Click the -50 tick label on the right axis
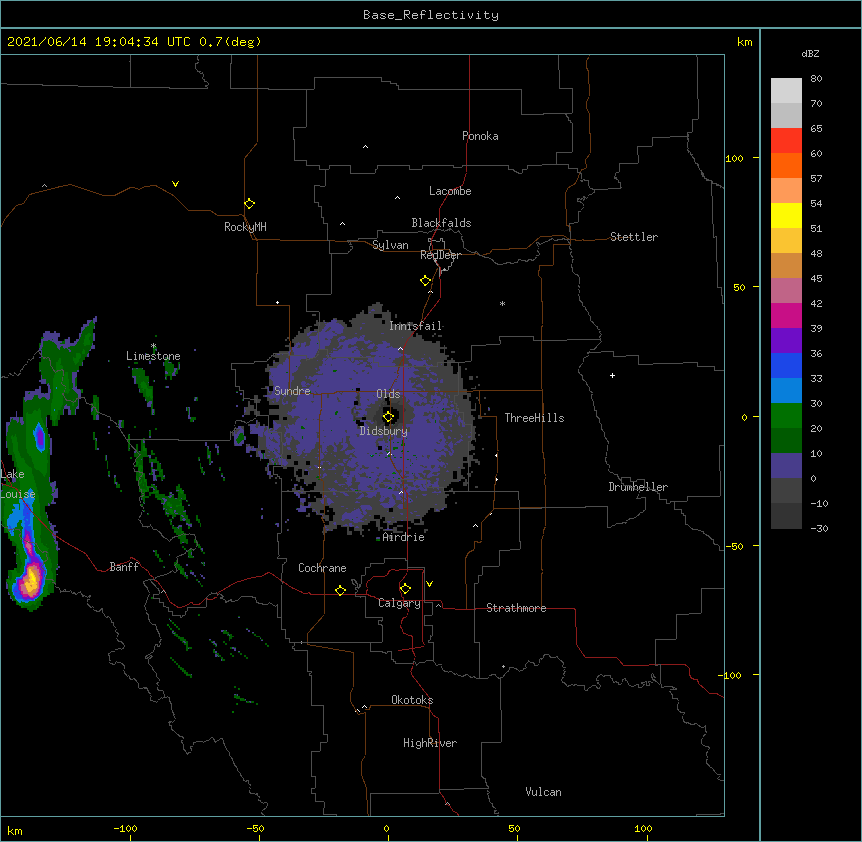 pyautogui.click(x=734, y=546)
